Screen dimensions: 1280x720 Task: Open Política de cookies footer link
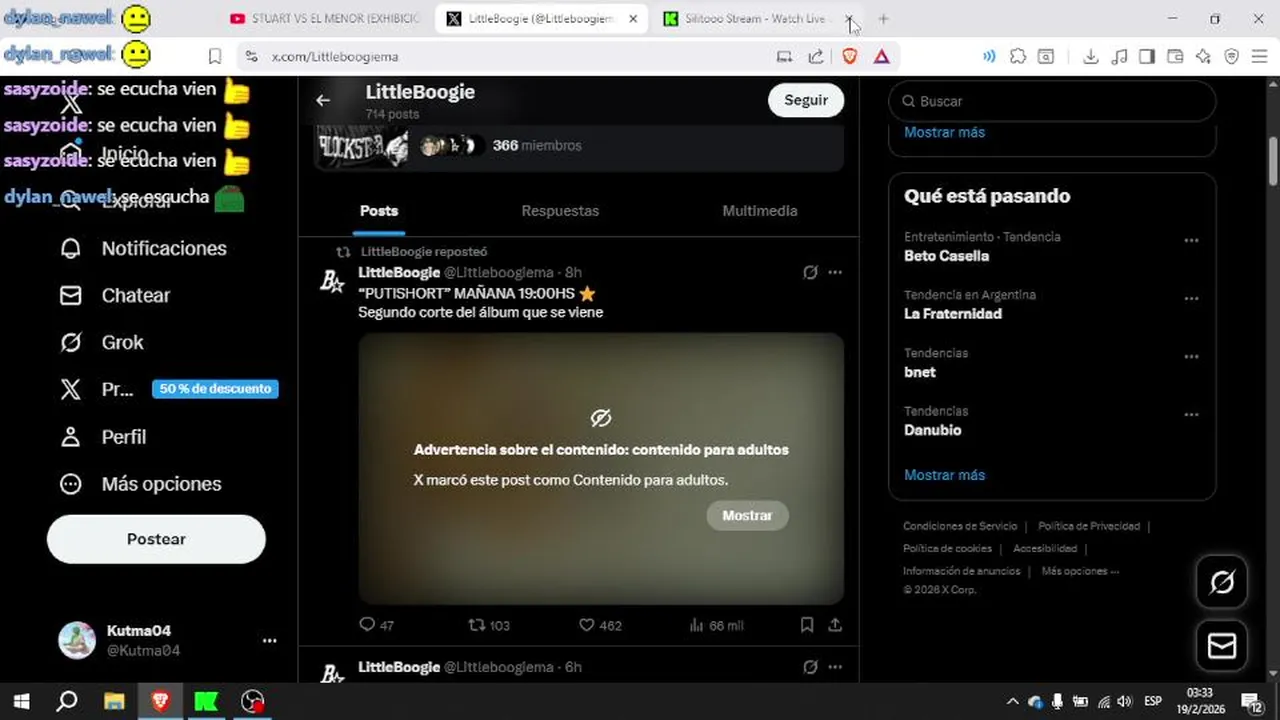coord(947,548)
